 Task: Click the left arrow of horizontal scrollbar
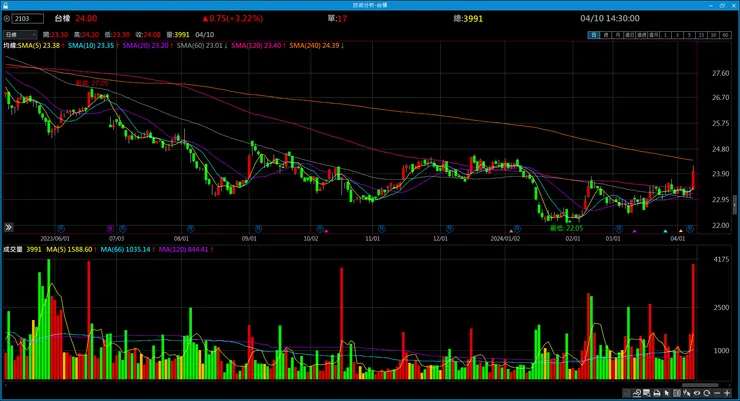click(x=6, y=385)
